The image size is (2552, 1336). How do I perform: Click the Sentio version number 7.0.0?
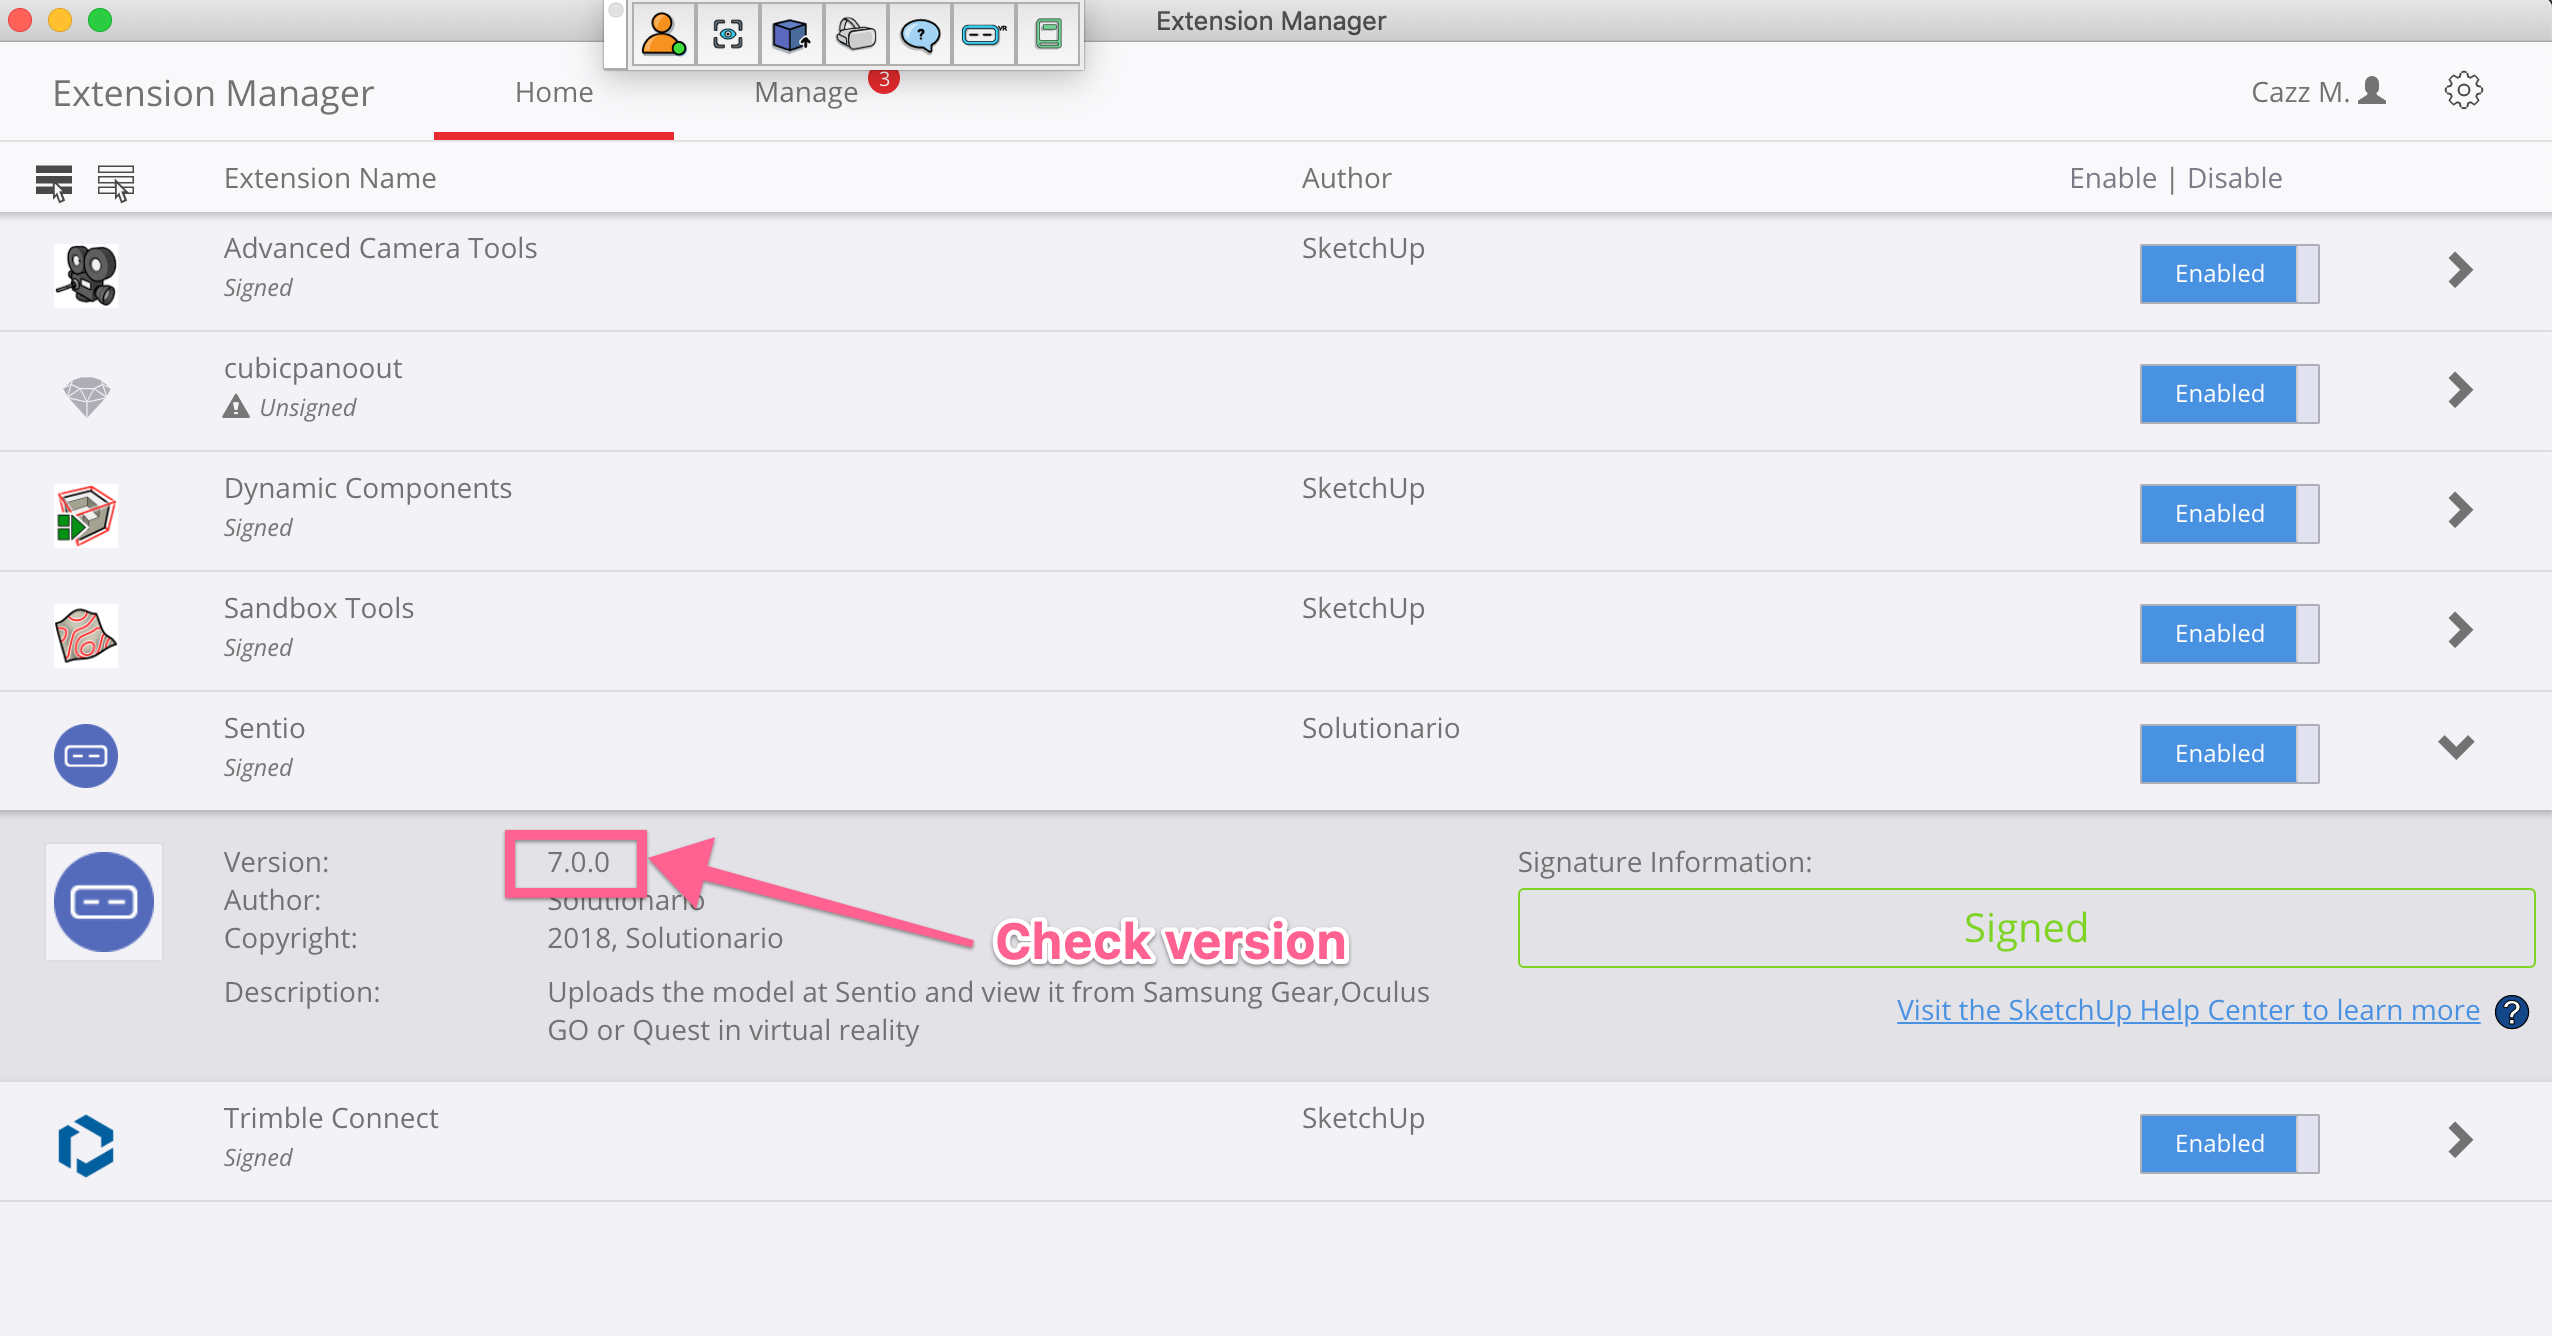578,862
